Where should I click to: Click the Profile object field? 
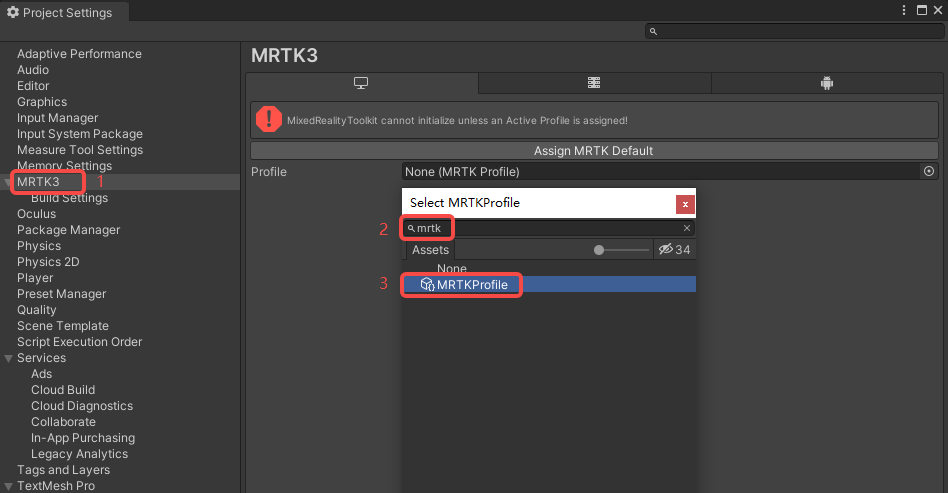661,172
